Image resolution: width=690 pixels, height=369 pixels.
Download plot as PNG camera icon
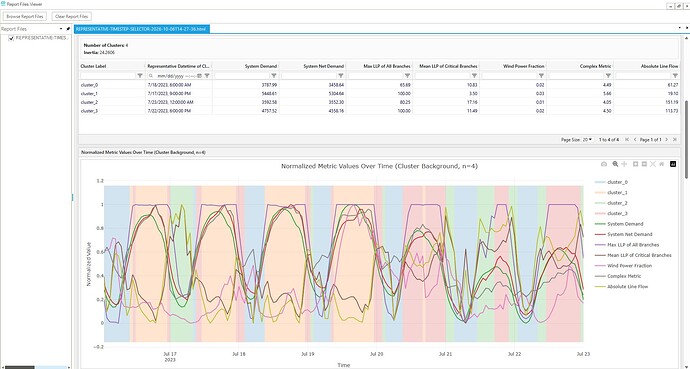coord(604,164)
